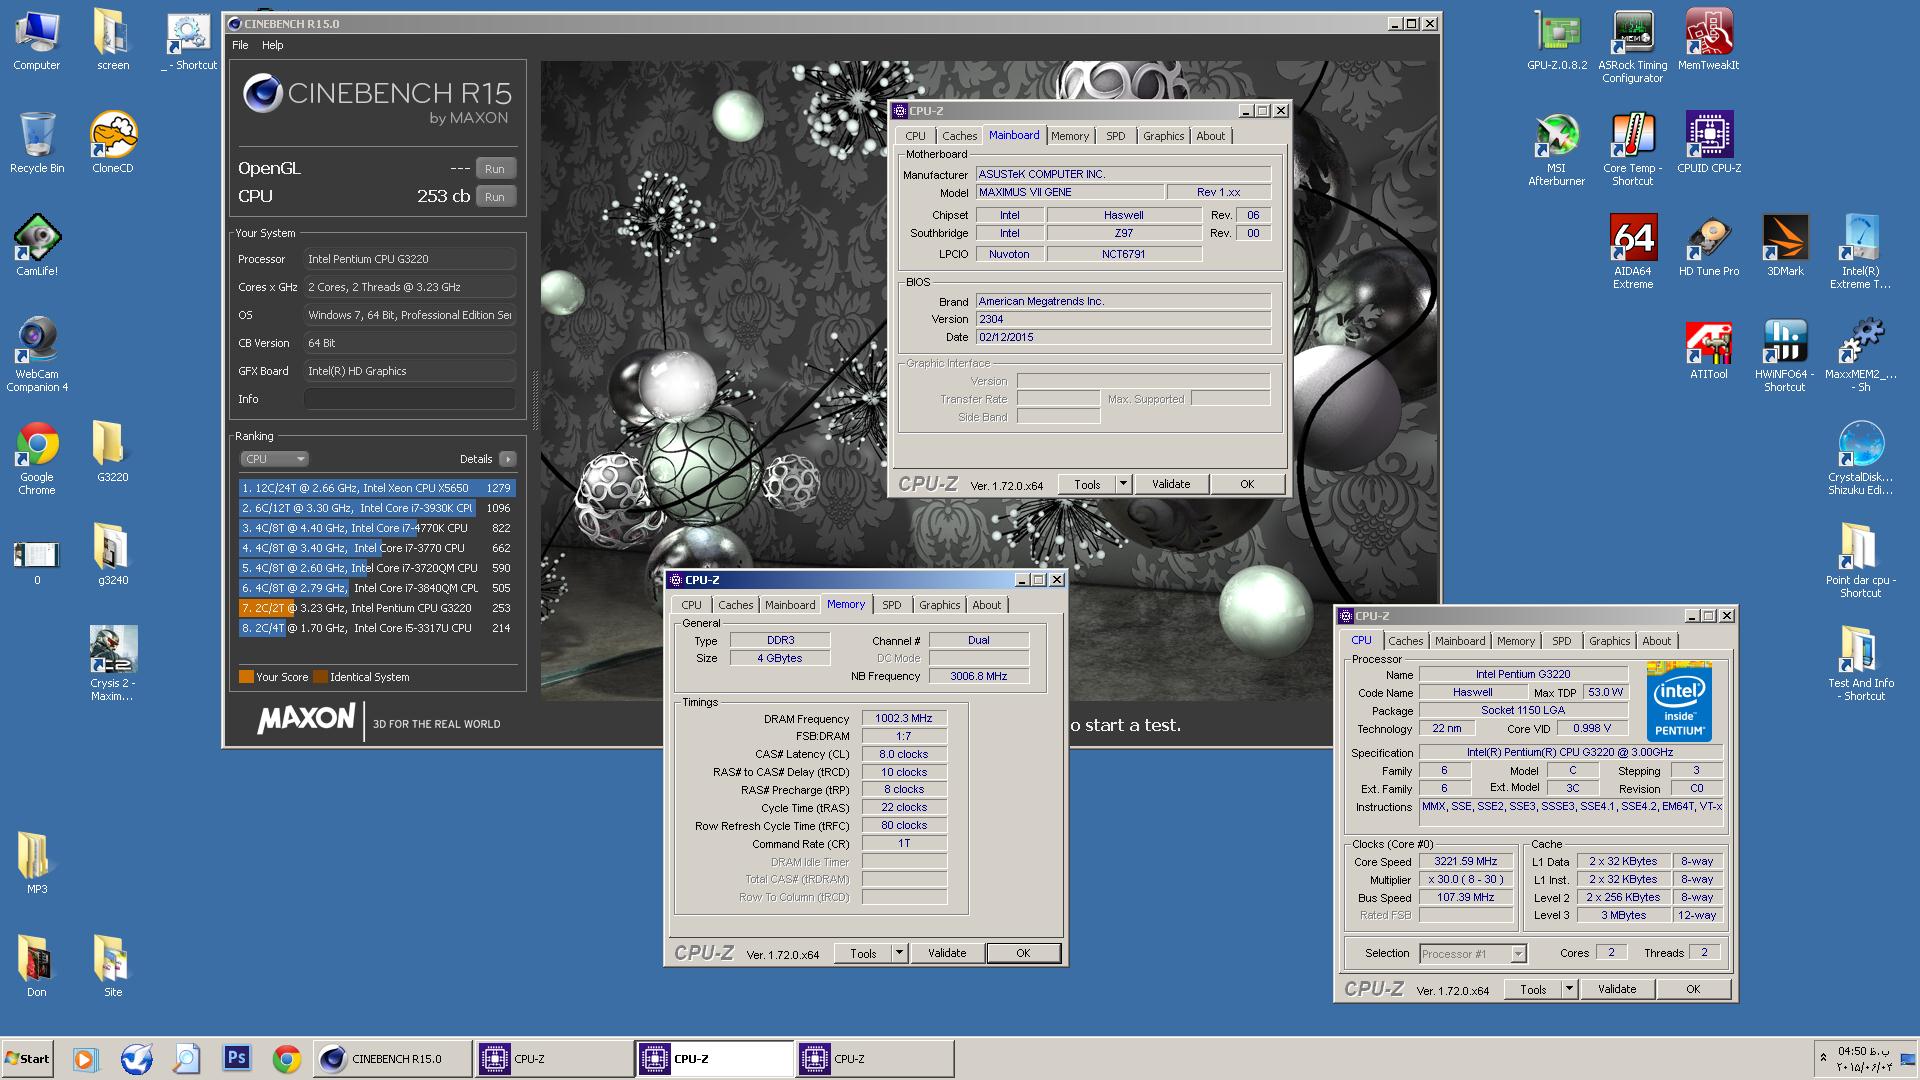This screenshot has height=1080, width=1920.
Task: Open the g3240 desktop folder
Action: 113,555
